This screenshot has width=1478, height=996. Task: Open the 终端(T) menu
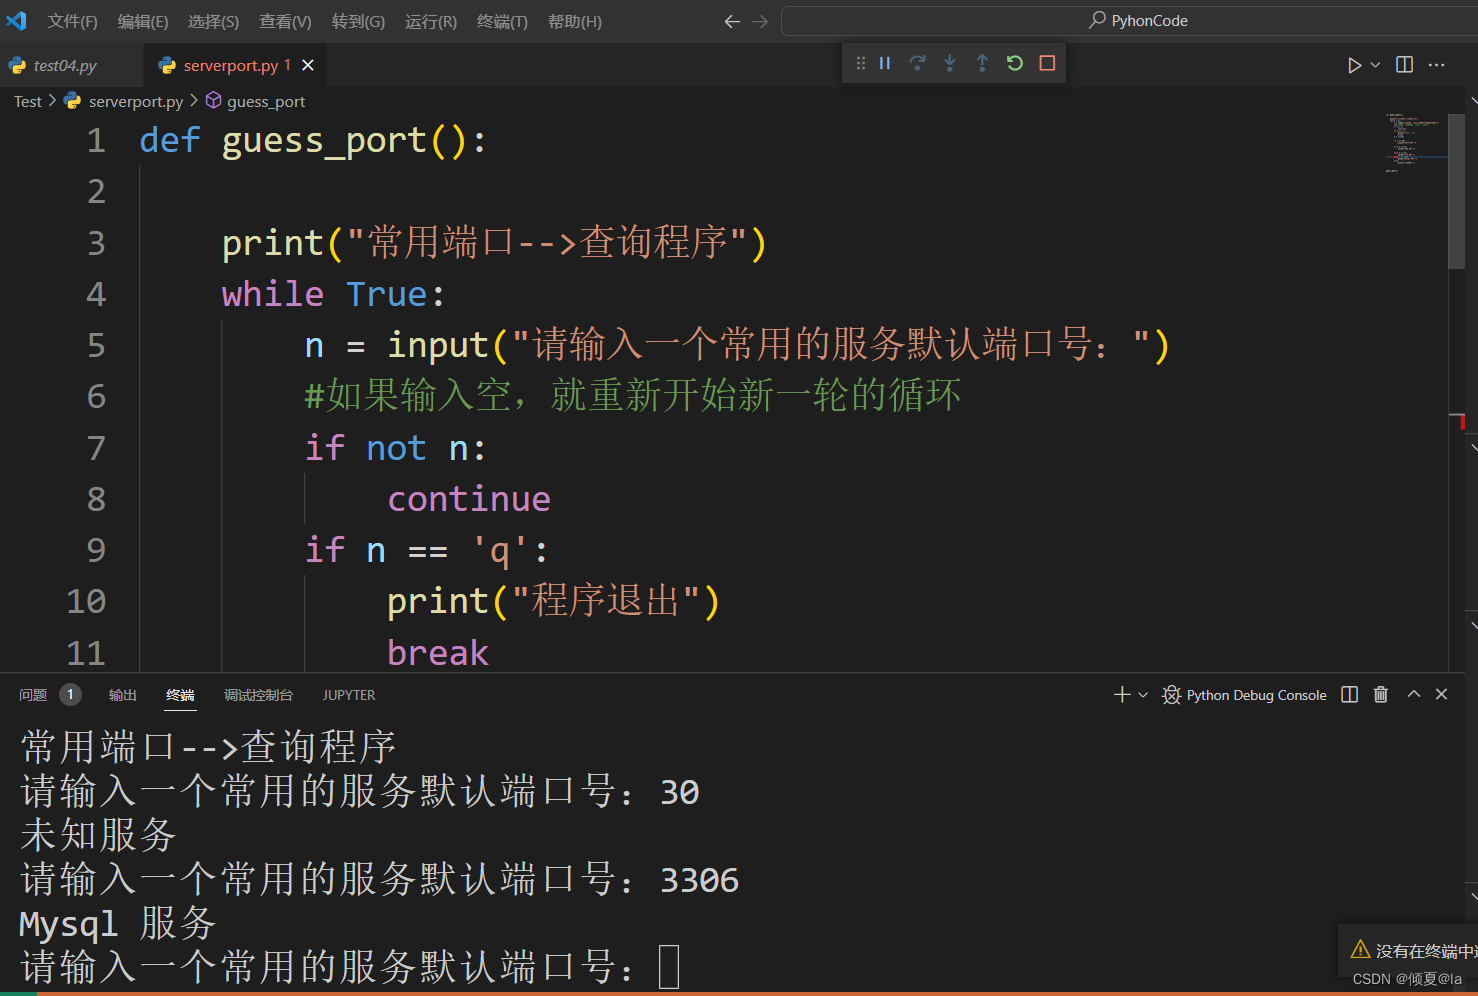[x=502, y=21]
